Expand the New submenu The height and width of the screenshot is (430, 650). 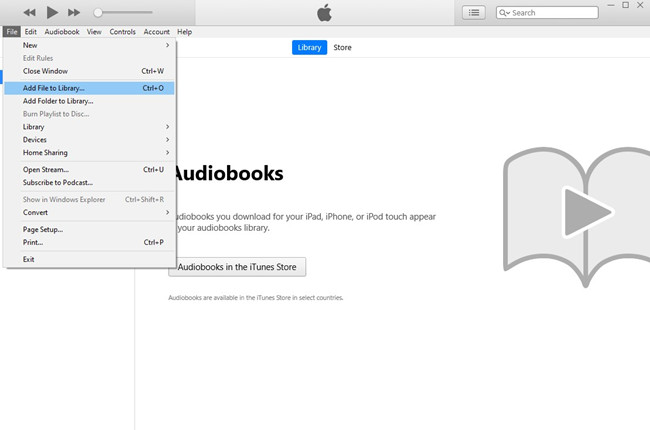coord(89,45)
